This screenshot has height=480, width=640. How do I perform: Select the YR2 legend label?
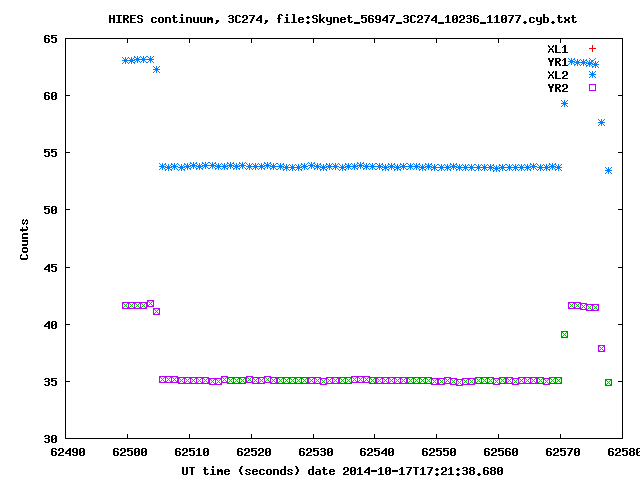tap(558, 88)
